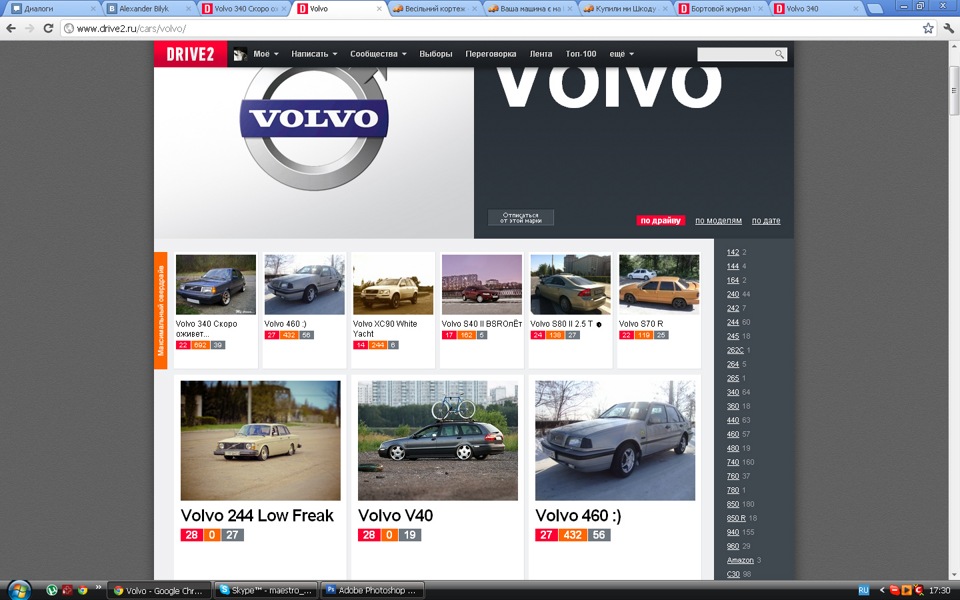Open 'Volvo S40 II' thumbnail

click(x=482, y=285)
